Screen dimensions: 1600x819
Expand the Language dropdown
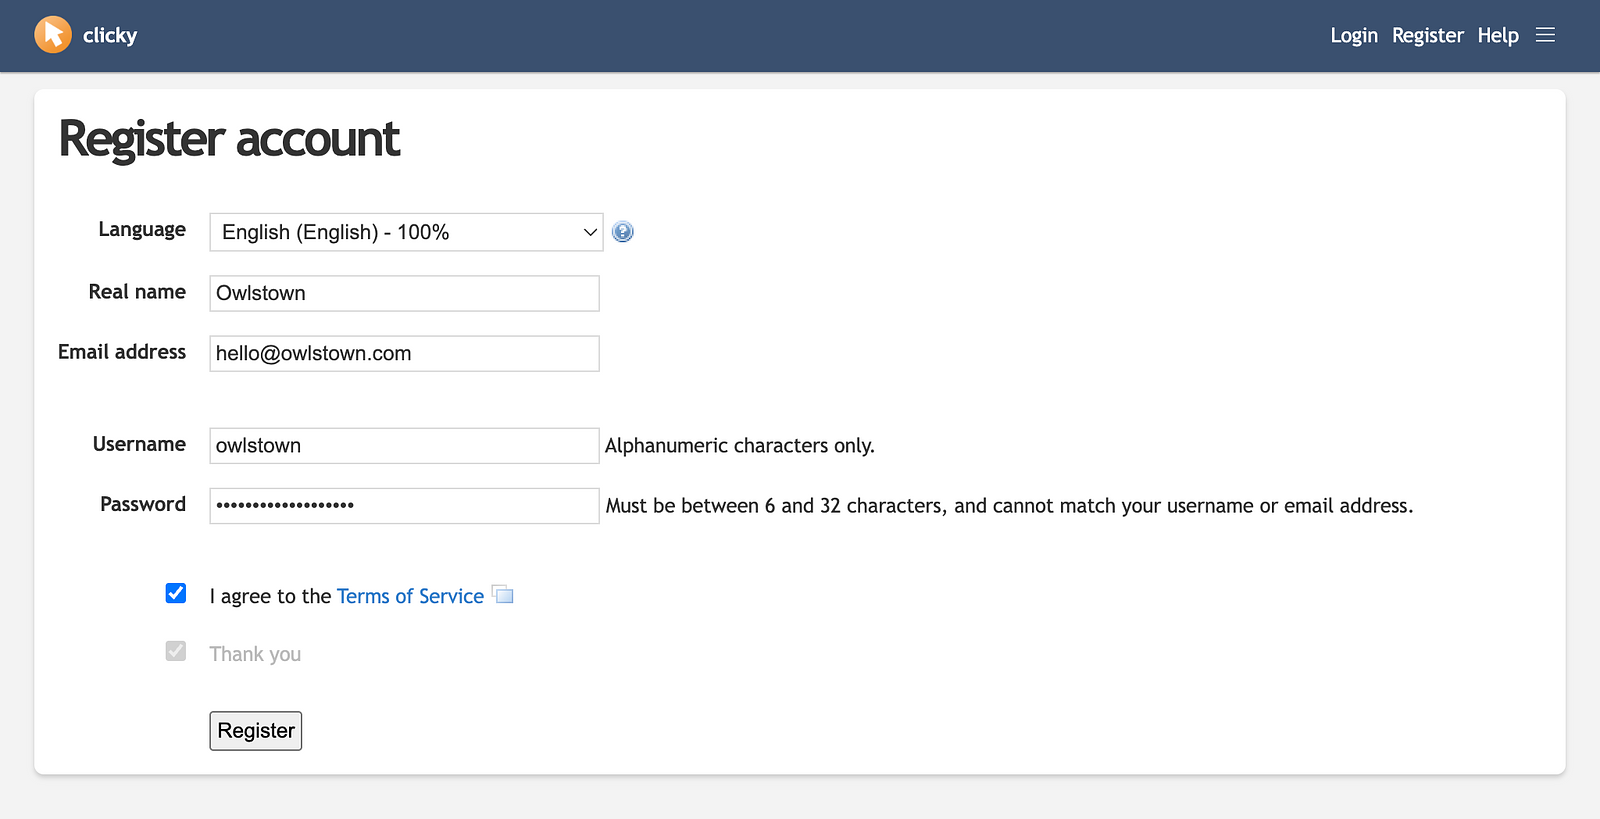(x=405, y=232)
